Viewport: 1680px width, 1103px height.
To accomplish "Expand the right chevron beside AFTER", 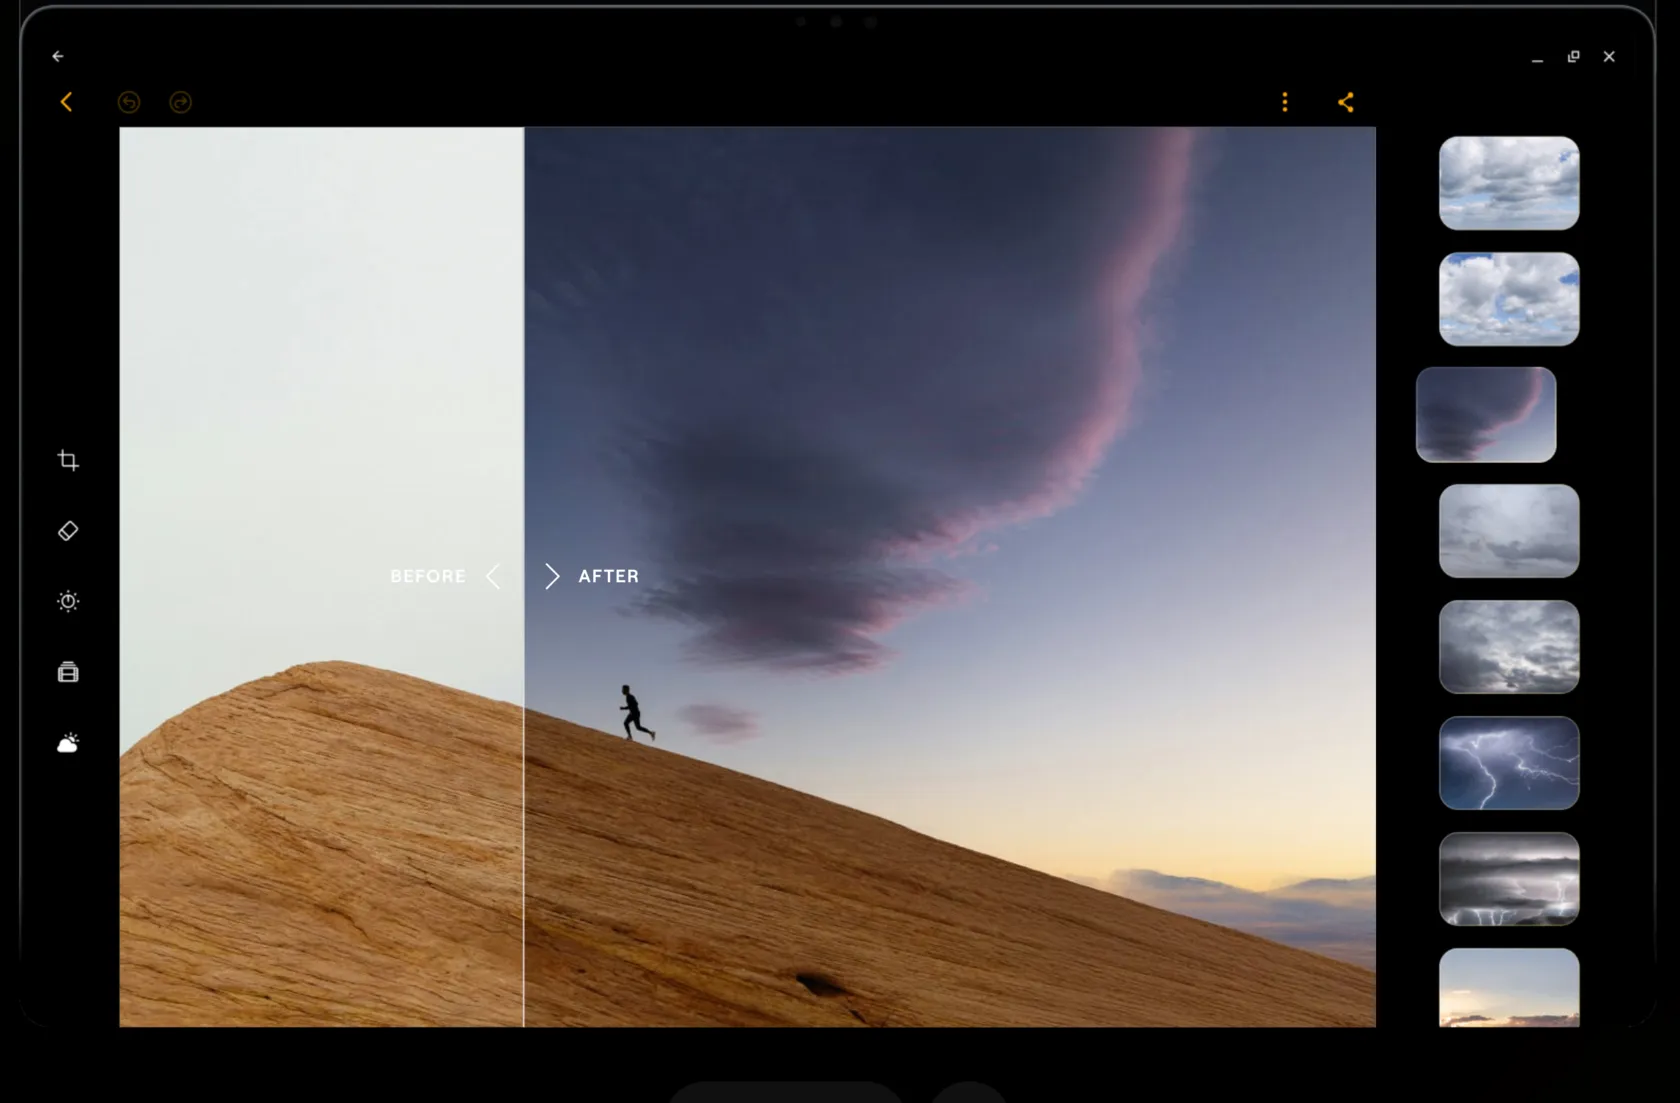I will pyautogui.click(x=551, y=576).
